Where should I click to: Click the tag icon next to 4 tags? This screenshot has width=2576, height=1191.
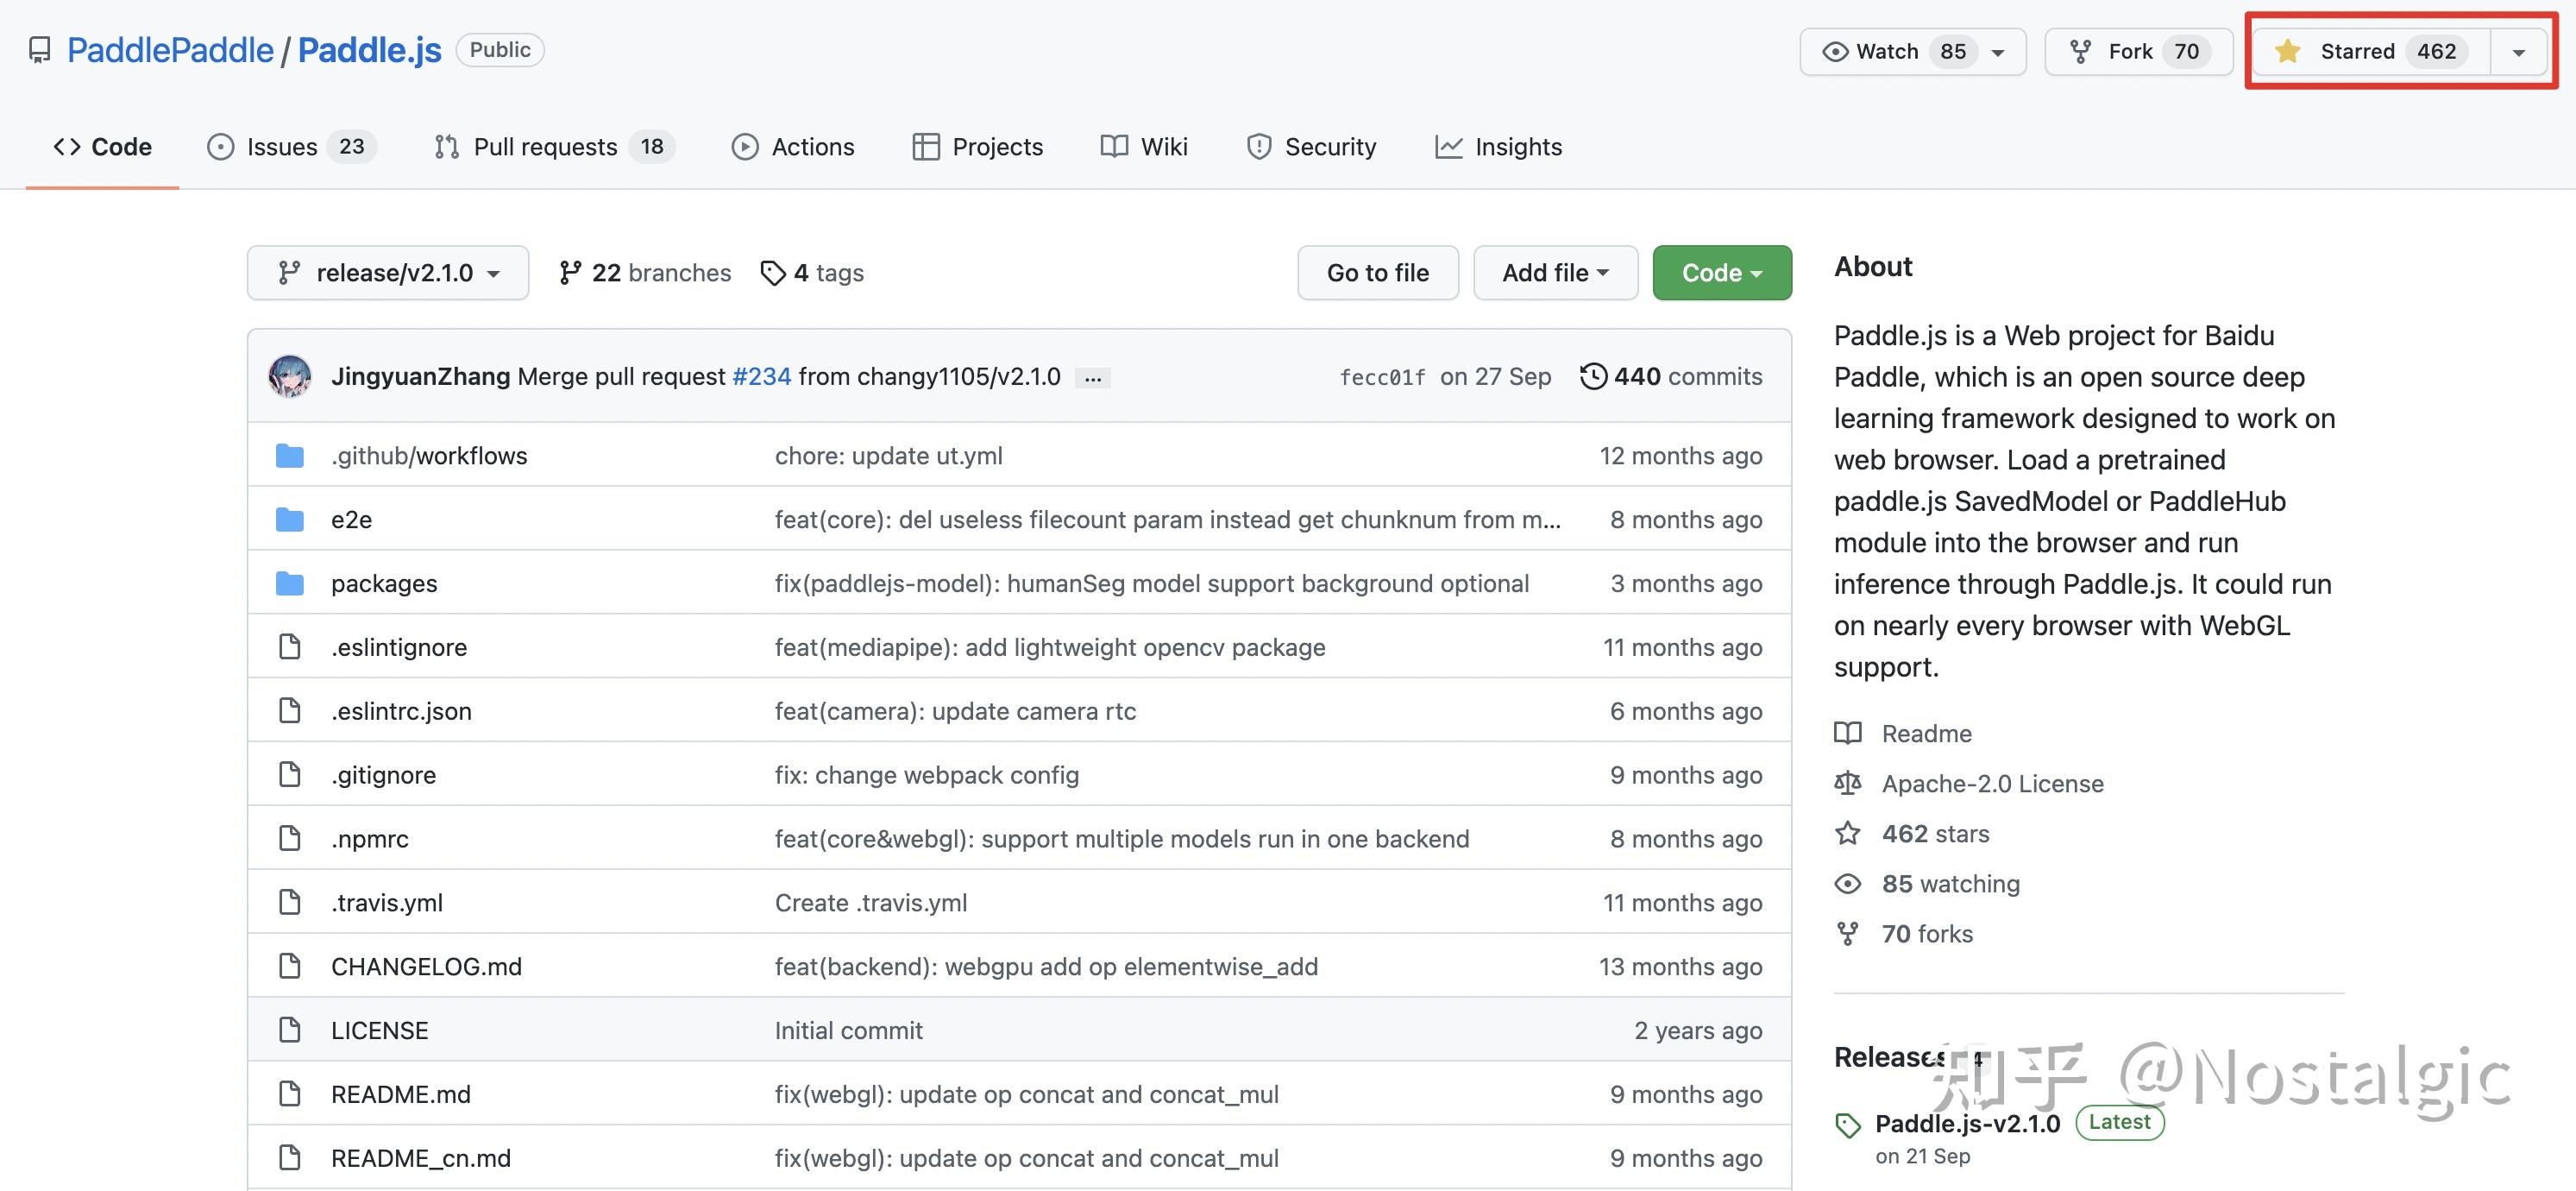click(772, 273)
